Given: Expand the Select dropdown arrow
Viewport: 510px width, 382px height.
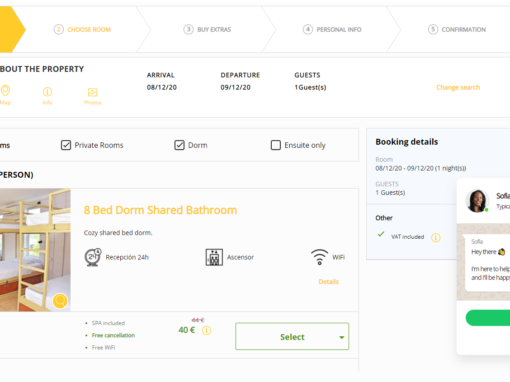Looking at the screenshot, I should (341, 337).
